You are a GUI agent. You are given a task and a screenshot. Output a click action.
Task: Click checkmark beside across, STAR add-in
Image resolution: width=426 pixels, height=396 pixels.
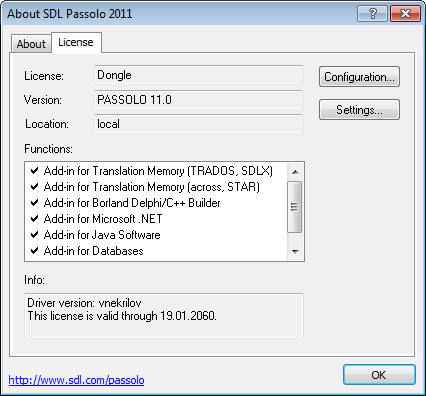[x=34, y=187]
